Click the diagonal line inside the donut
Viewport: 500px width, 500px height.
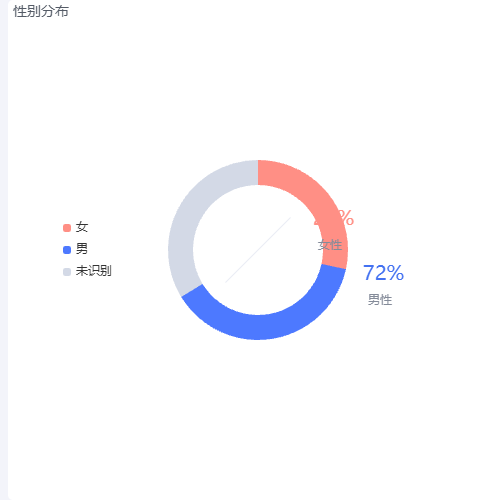coord(258,250)
